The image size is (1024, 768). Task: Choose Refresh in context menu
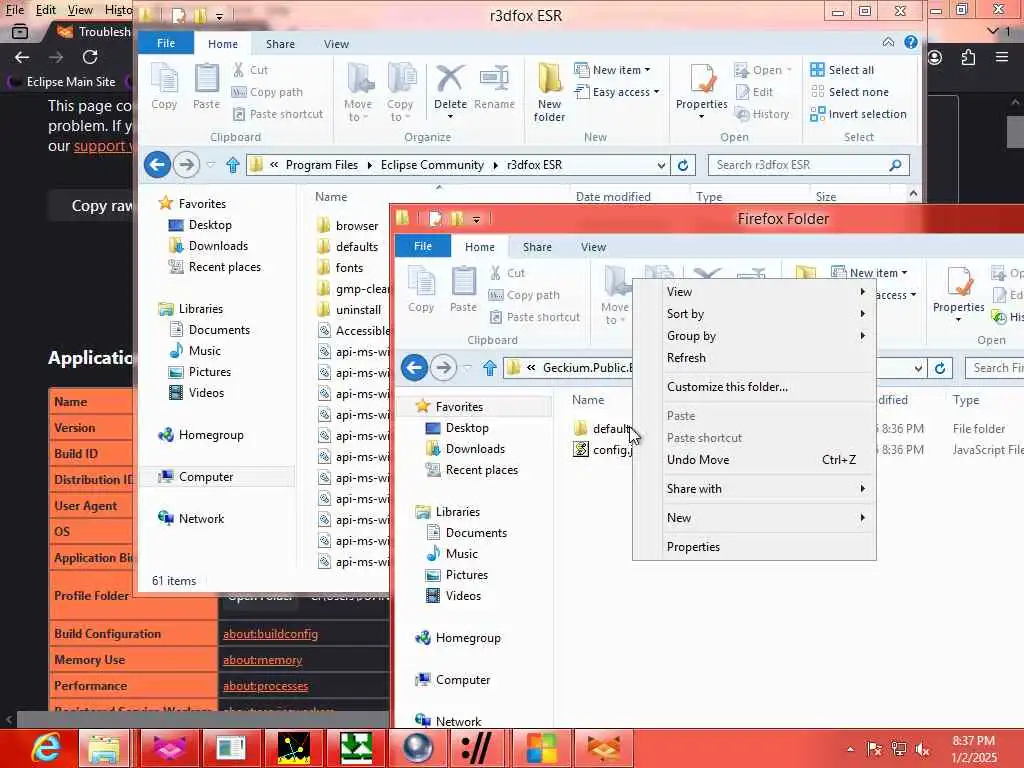tap(767, 358)
